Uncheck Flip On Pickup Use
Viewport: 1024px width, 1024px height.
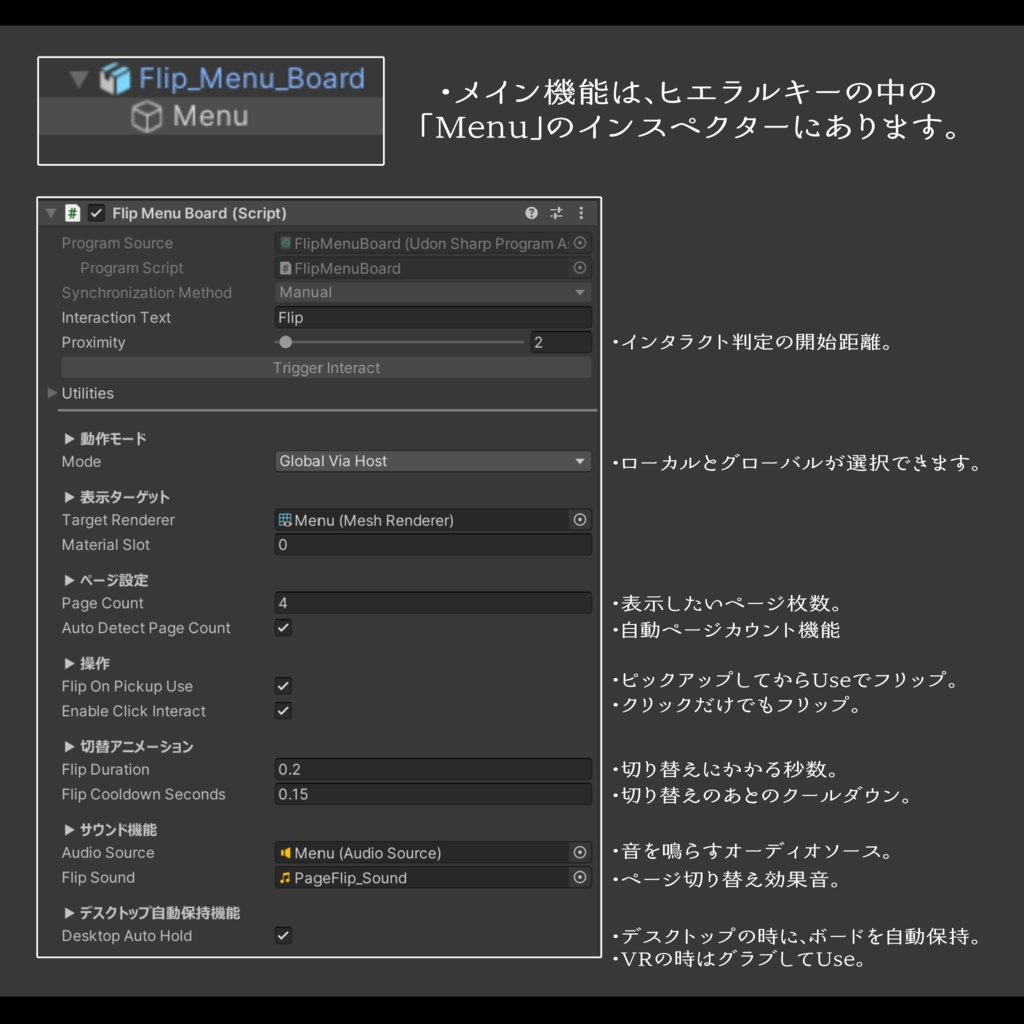pyautogui.click(x=282, y=686)
